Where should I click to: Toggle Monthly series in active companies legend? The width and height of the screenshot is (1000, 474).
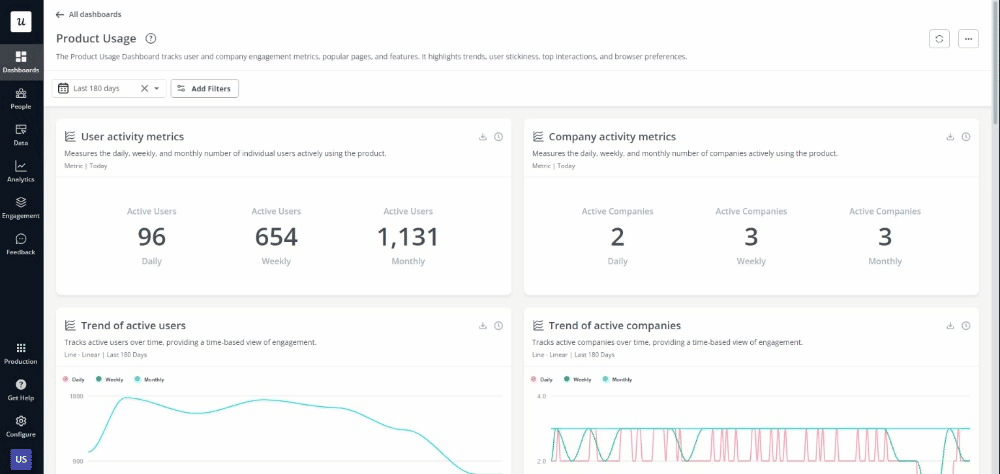coord(616,380)
